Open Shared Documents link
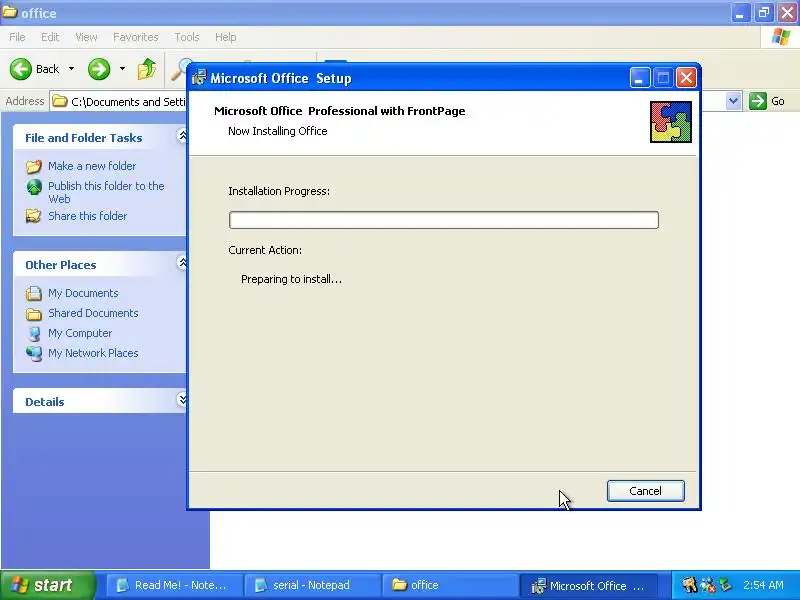Screen dimensions: 800x600 click(x=93, y=313)
